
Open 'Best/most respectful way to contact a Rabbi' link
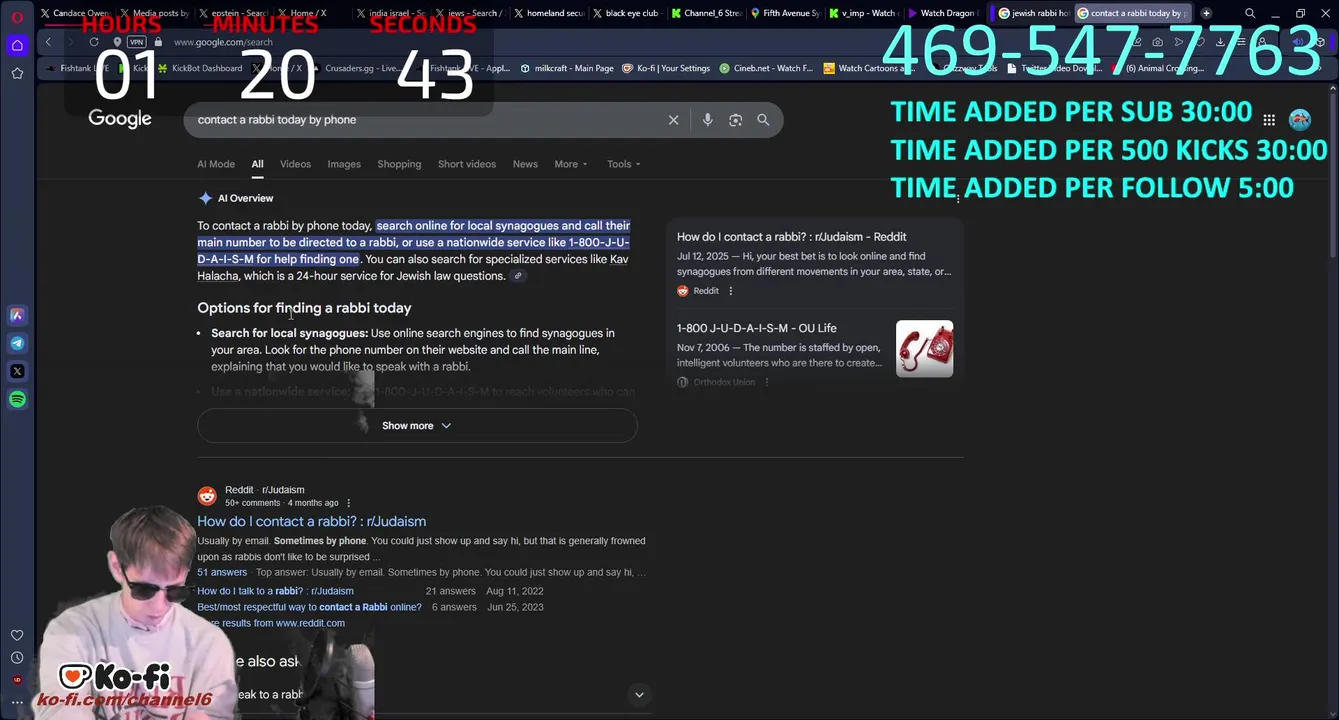point(309,607)
